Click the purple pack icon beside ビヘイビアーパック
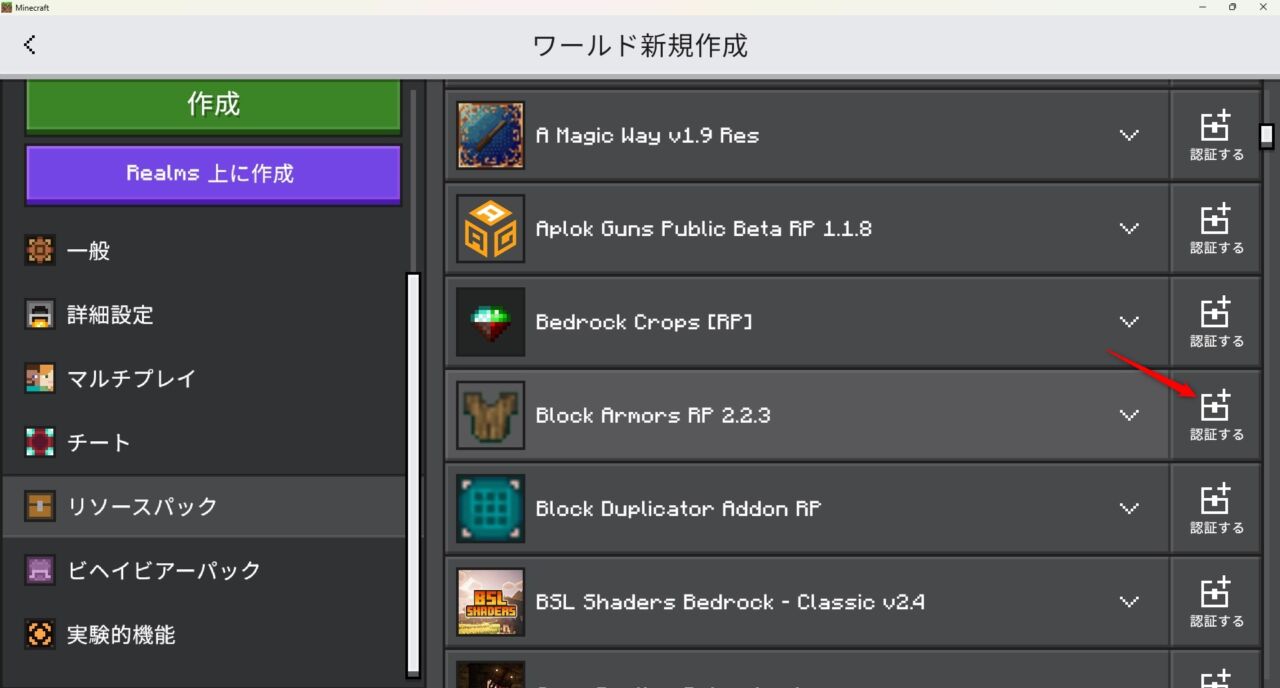 (x=40, y=571)
